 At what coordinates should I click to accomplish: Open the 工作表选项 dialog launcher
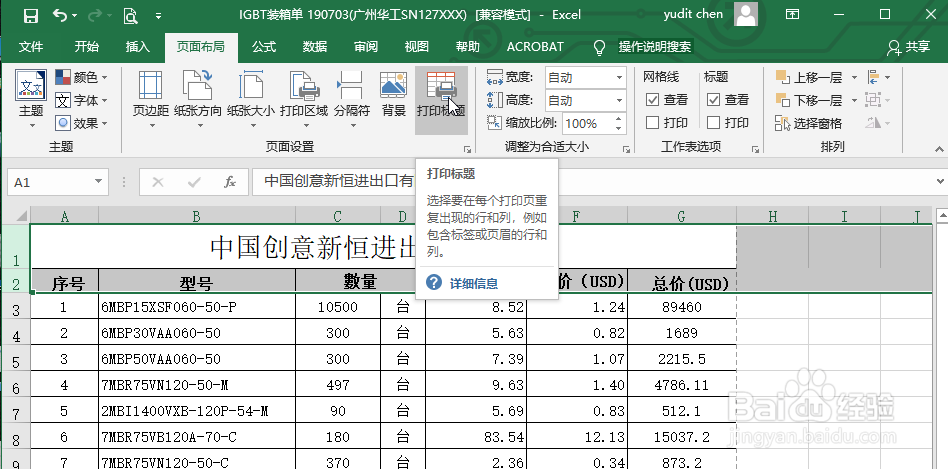tap(755, 148)
